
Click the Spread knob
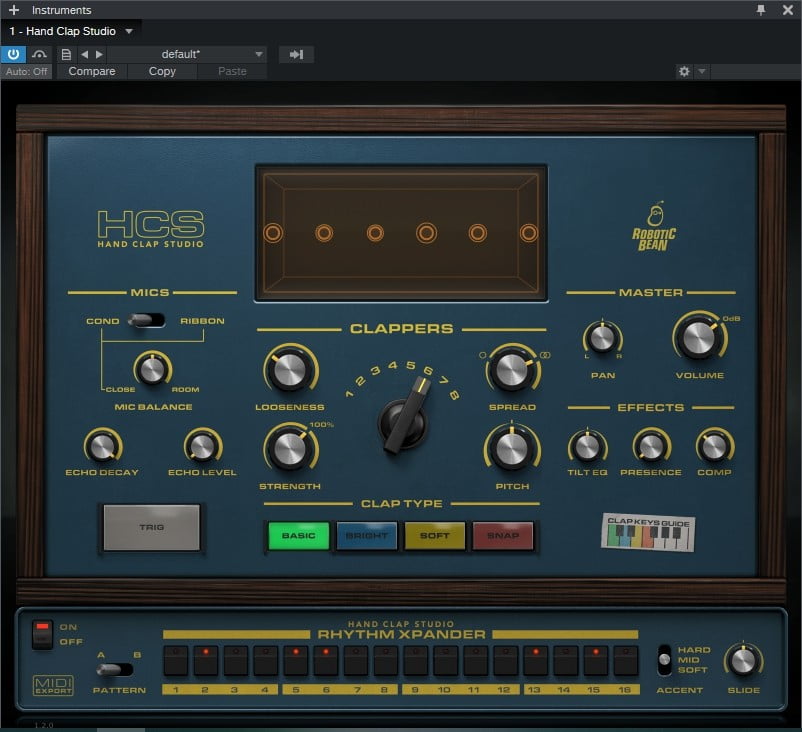(512, 369)
